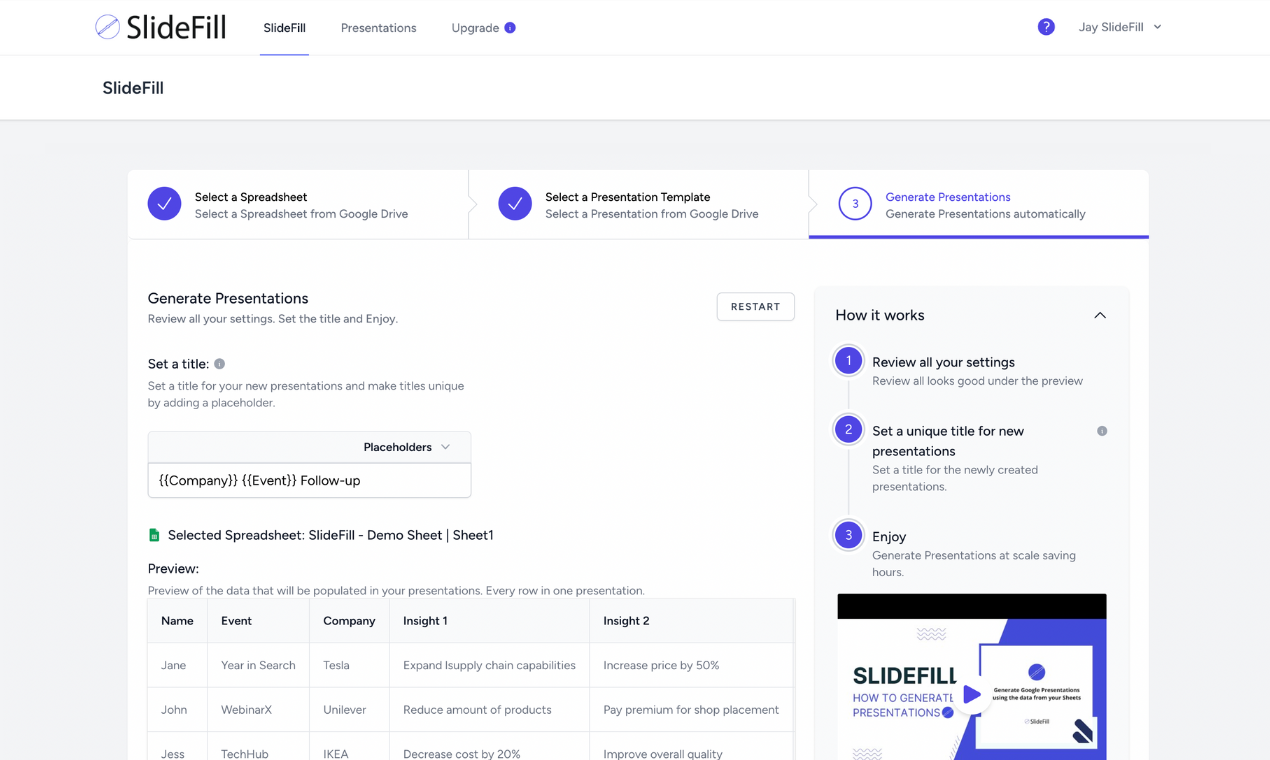Click the RESTART button
Image resolution: width=1270 pixels, height=760 pixels.
click(x=755, y=307)
